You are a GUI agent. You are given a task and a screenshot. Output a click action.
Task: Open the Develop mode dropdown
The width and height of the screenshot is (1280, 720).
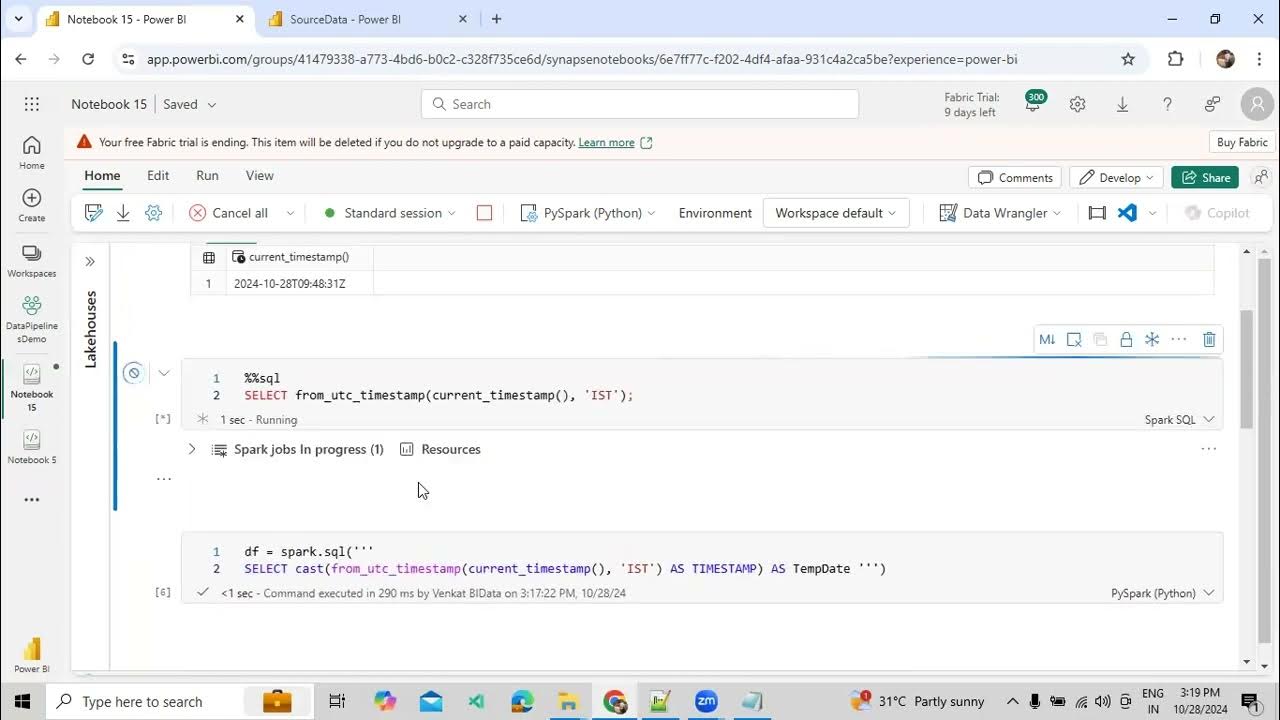click(1116, 177)
